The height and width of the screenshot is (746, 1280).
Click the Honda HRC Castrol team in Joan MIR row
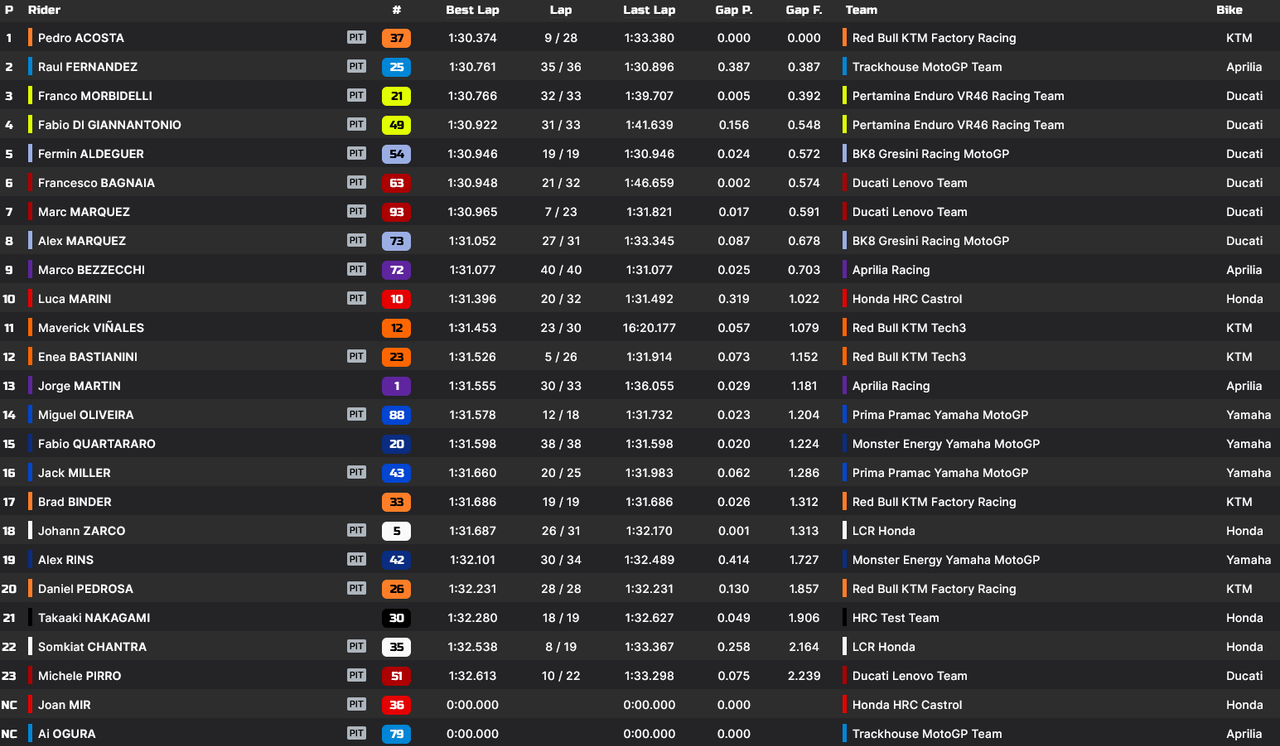coord(907,705)
